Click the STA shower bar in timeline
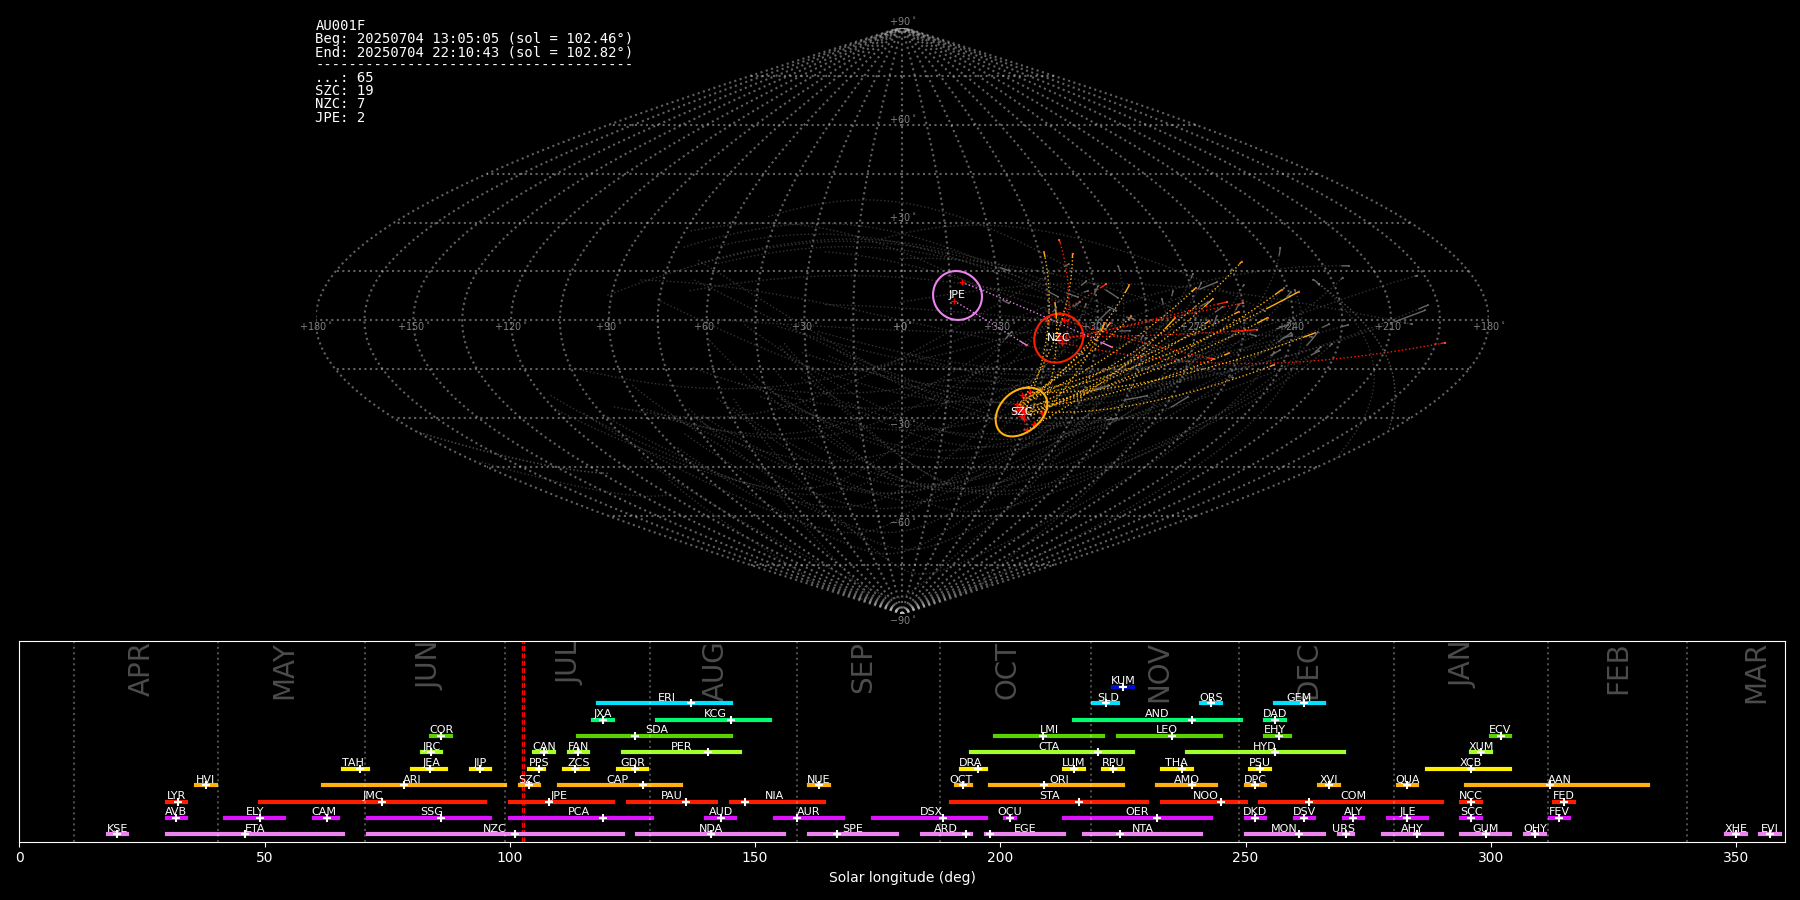The image size is (1800, 900). (1049, 801)
